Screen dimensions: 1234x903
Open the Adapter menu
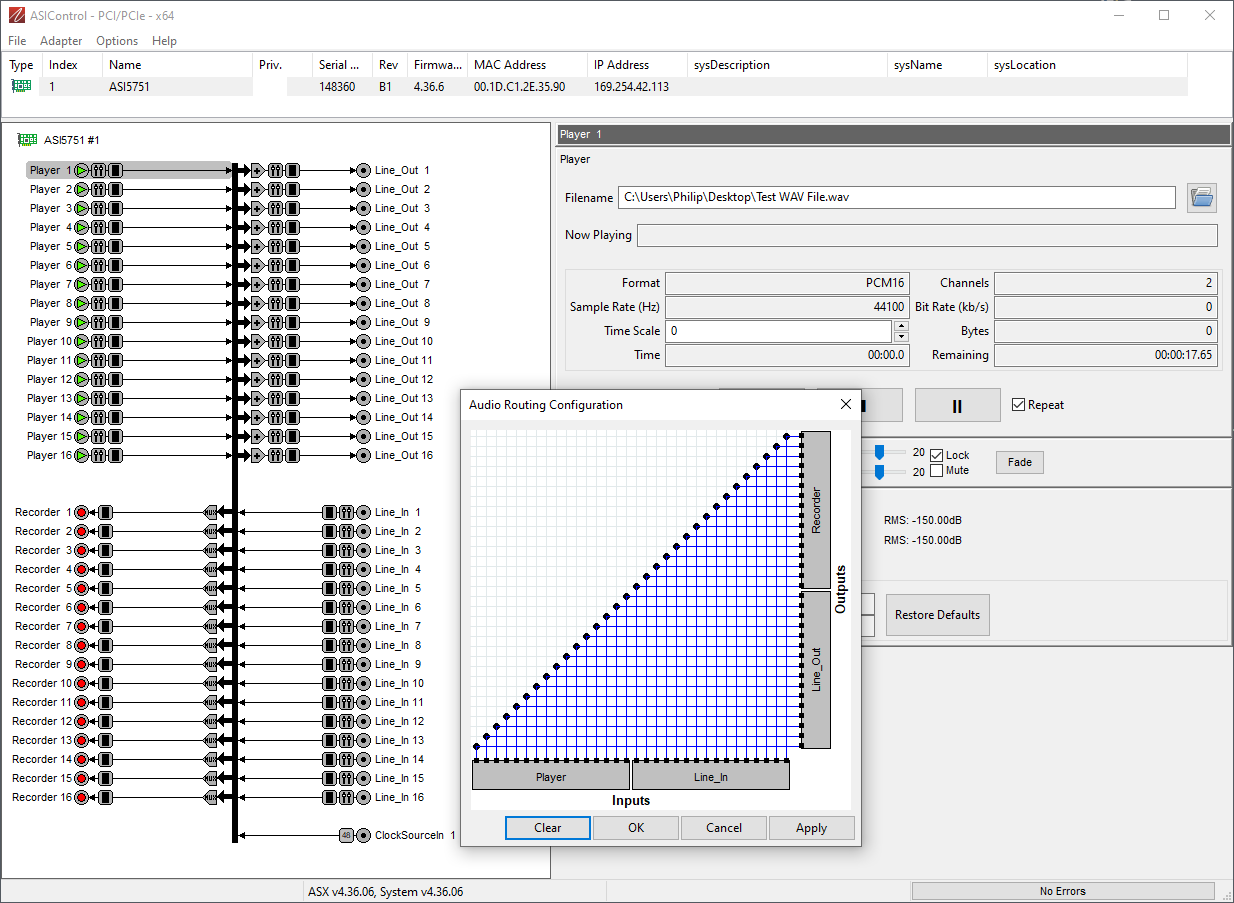tap(61, 41)
